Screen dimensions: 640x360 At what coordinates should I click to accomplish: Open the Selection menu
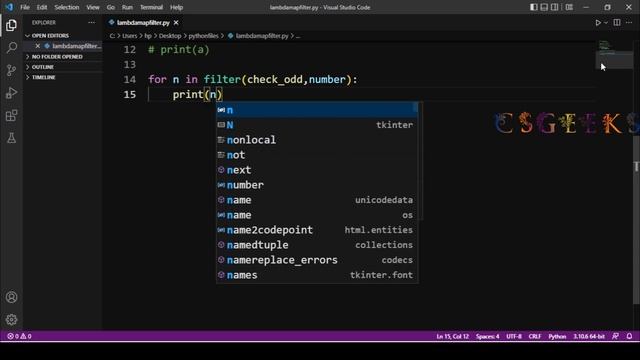(x=67, y=7)
